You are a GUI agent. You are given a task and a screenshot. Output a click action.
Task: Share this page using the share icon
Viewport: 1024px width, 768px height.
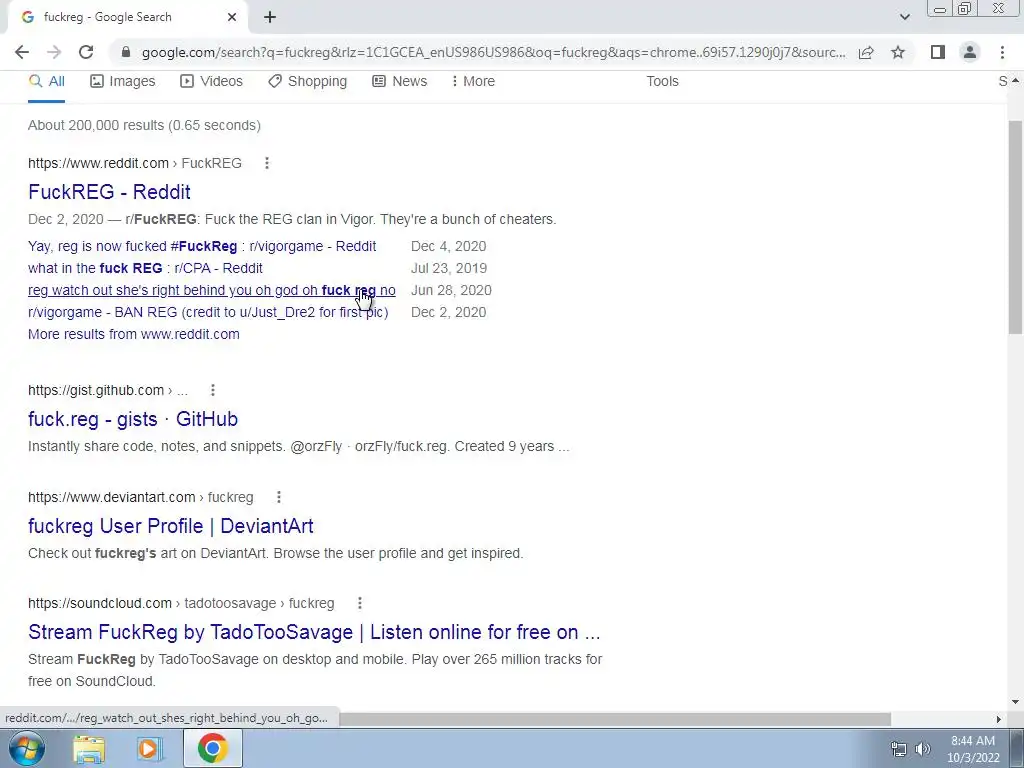coord(866,52)
